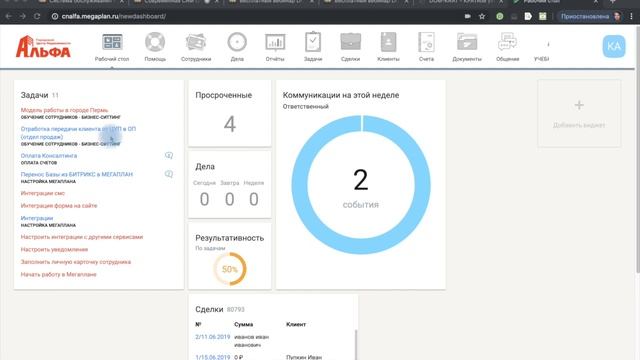Open the УЧЁБ navigation item

pyautogui.click(x=541, y=59)
